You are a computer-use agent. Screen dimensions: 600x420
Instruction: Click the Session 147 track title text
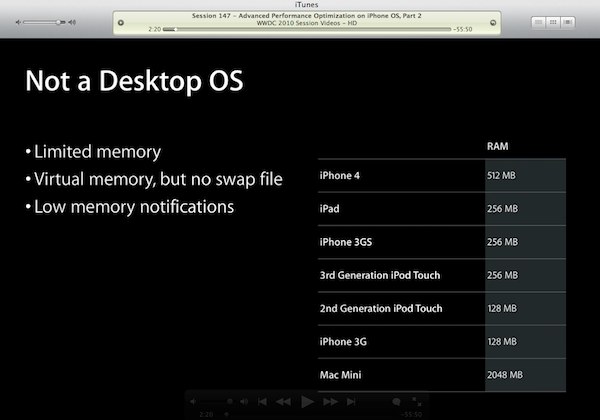307,16
